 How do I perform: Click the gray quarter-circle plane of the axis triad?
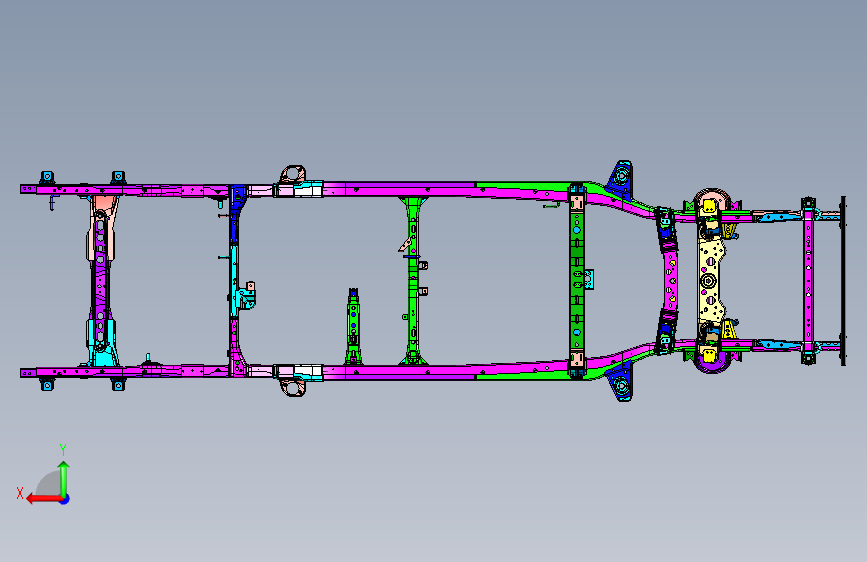48,483
